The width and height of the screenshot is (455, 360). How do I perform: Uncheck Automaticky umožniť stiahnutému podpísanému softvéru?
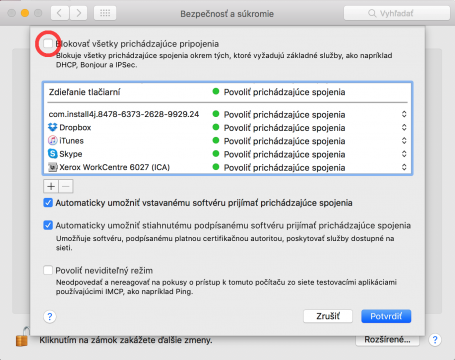pyautogui.click(x=48, y=225)
